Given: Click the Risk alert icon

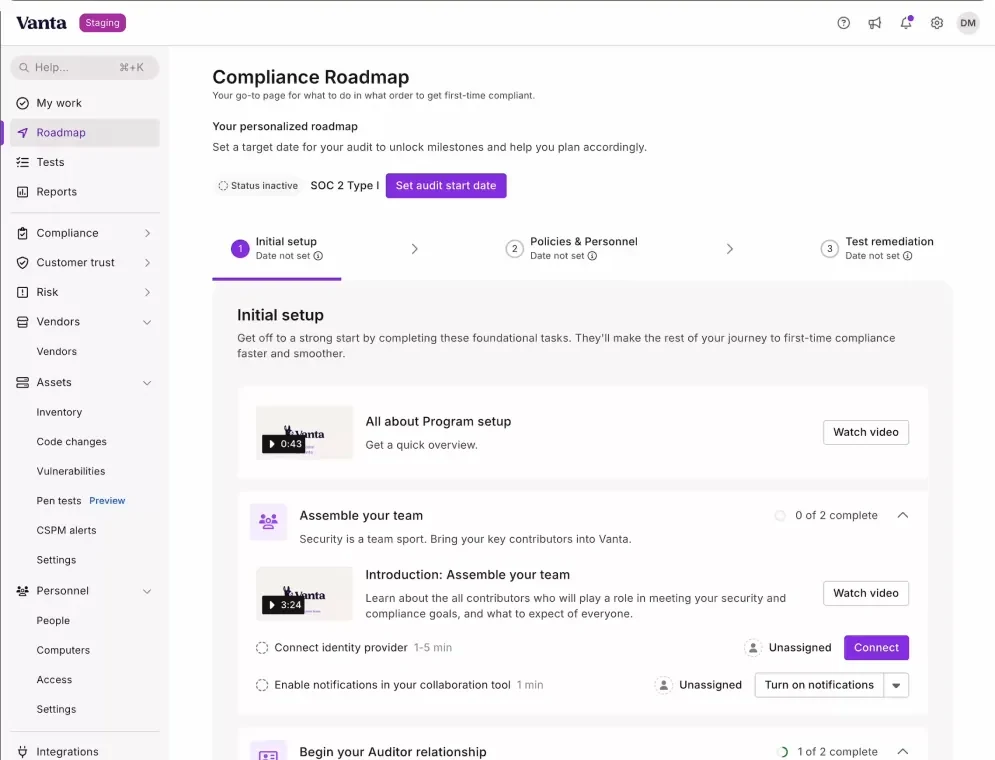Looking at the screenshot, I should click(x=22, y=292).
